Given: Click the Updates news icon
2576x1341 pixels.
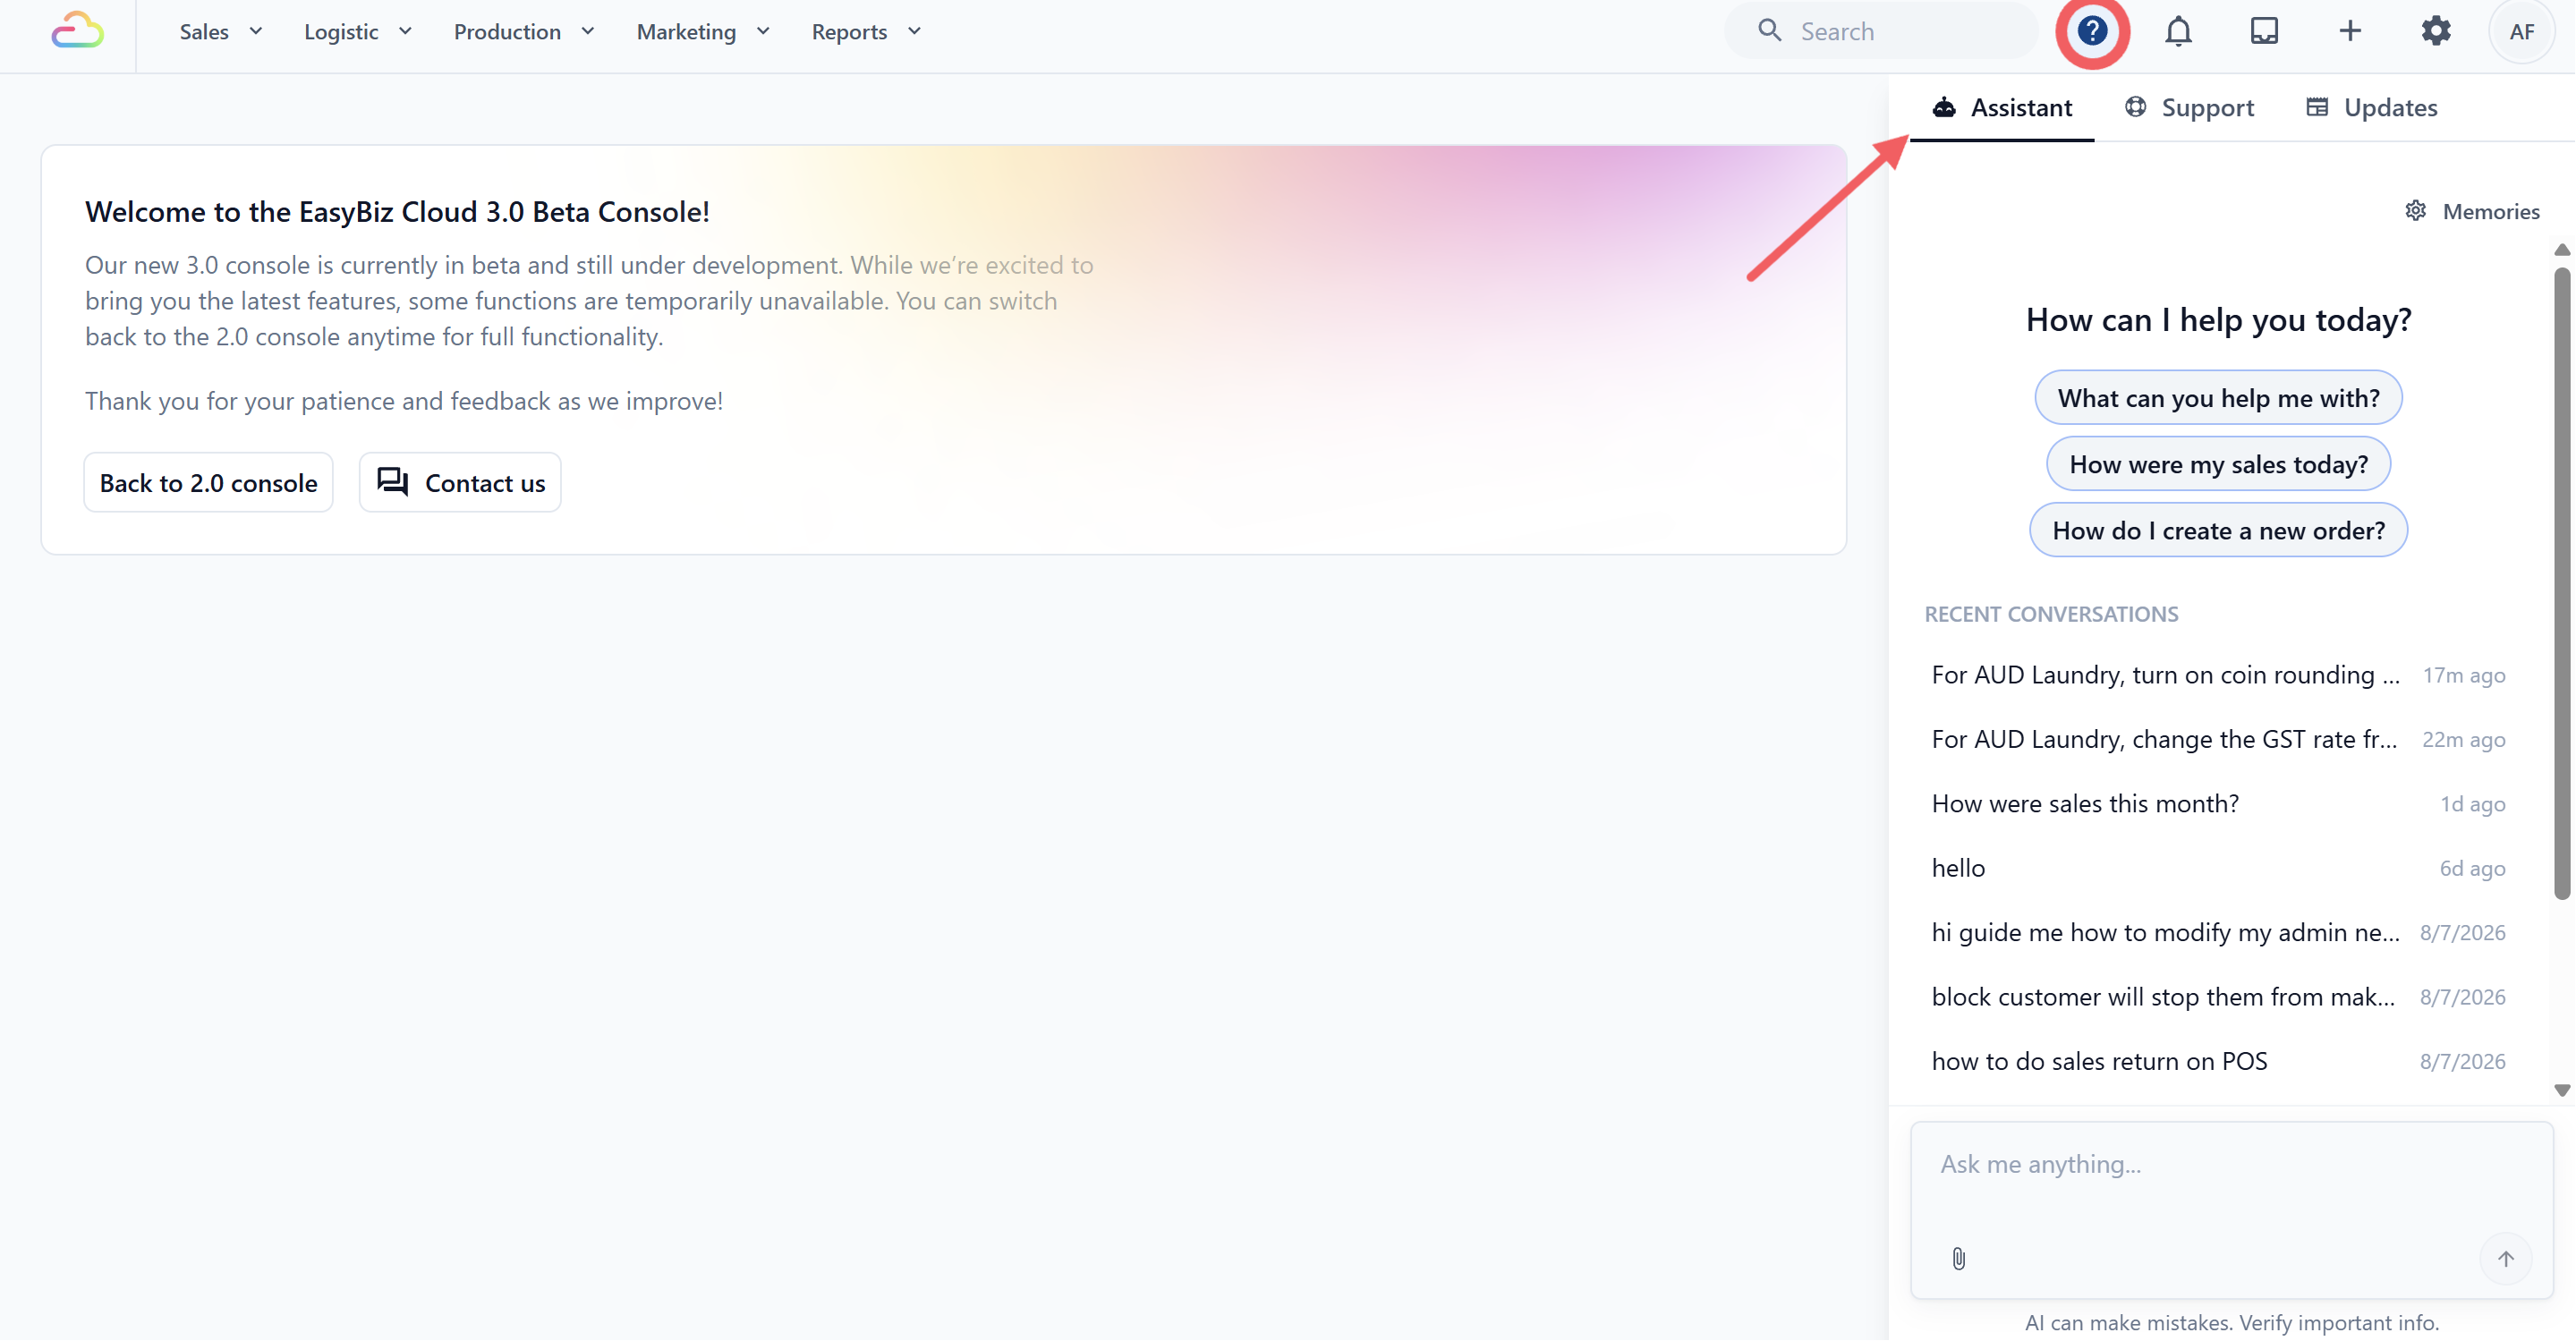Looking at the screenshot, I should tap(2317, 107).
